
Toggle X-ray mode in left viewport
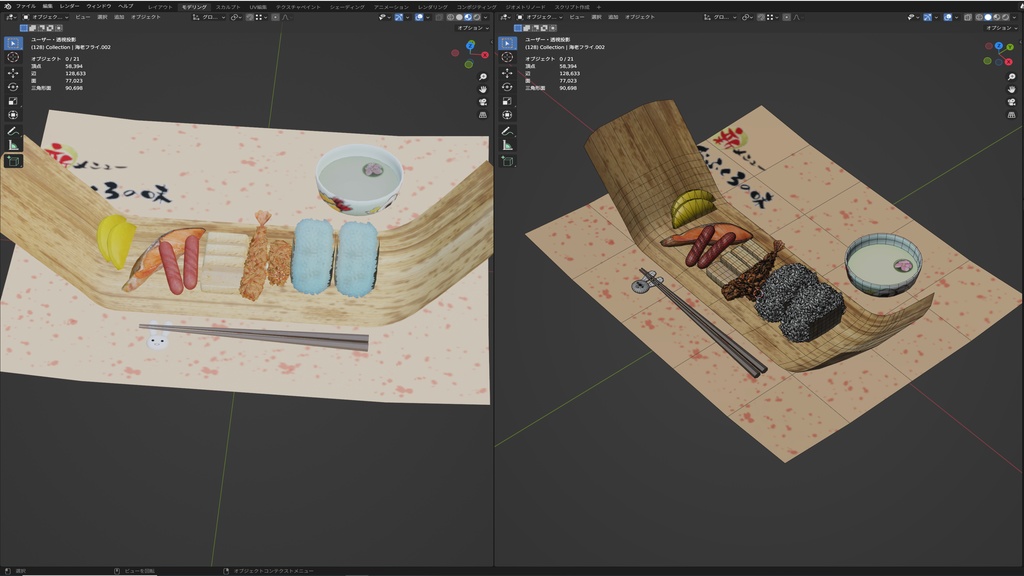pyautogui.click(x=440, y=17)
